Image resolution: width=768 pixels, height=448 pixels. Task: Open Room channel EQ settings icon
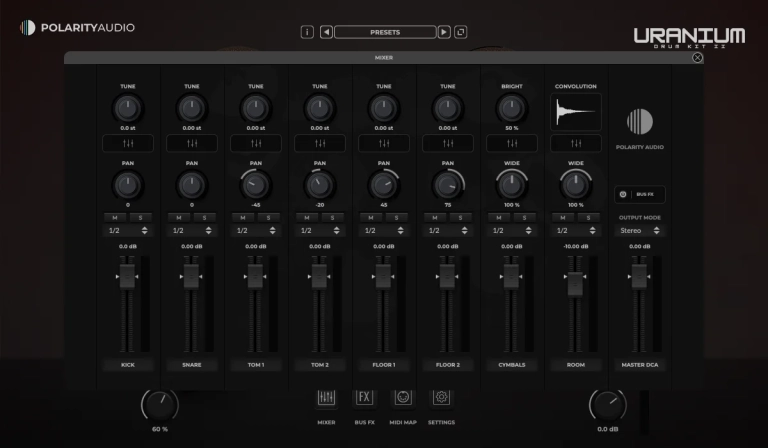point(576,143)
